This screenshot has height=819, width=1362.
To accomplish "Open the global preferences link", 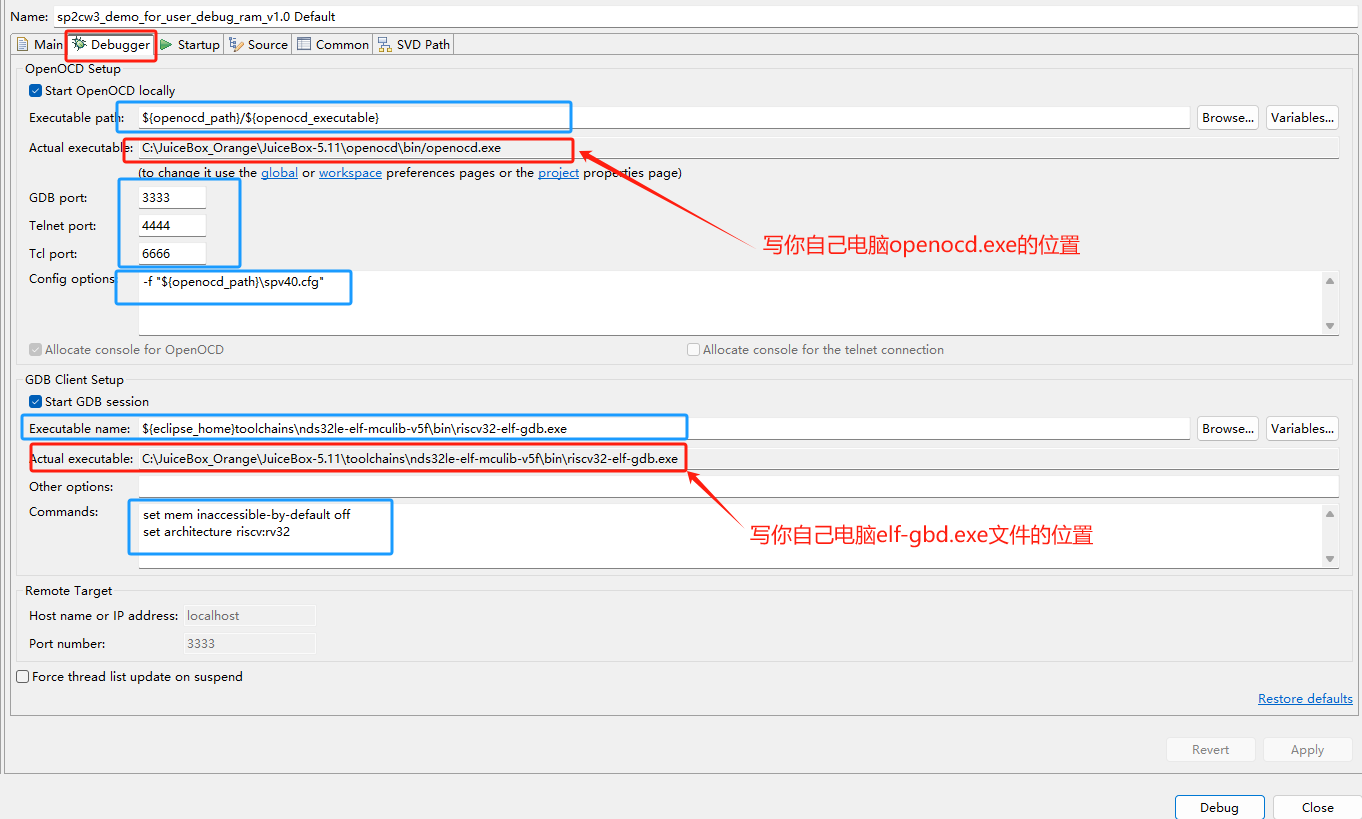I will (279, 173).
